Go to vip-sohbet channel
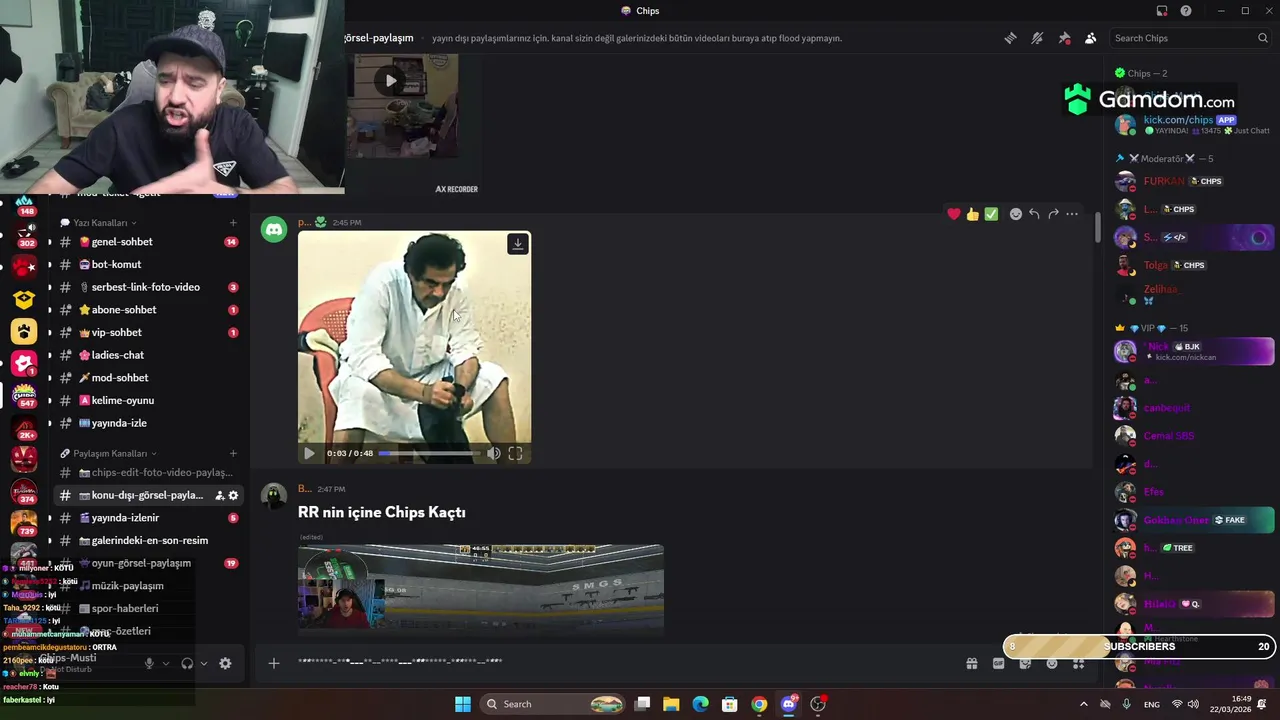This screenshot has height=720, width=1280. (x=148, y=332)
